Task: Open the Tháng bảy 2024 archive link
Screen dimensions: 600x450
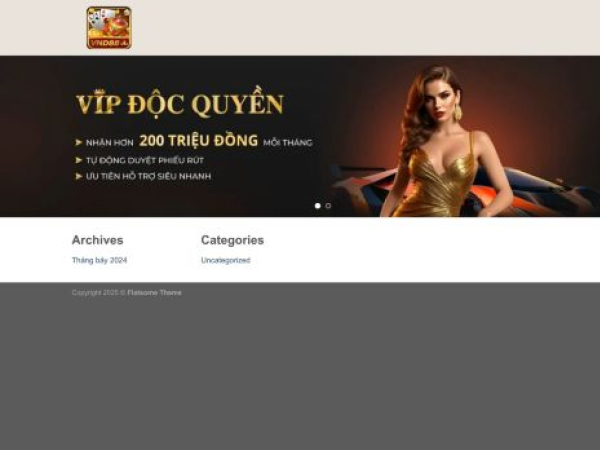Action: tap(99, 260)
